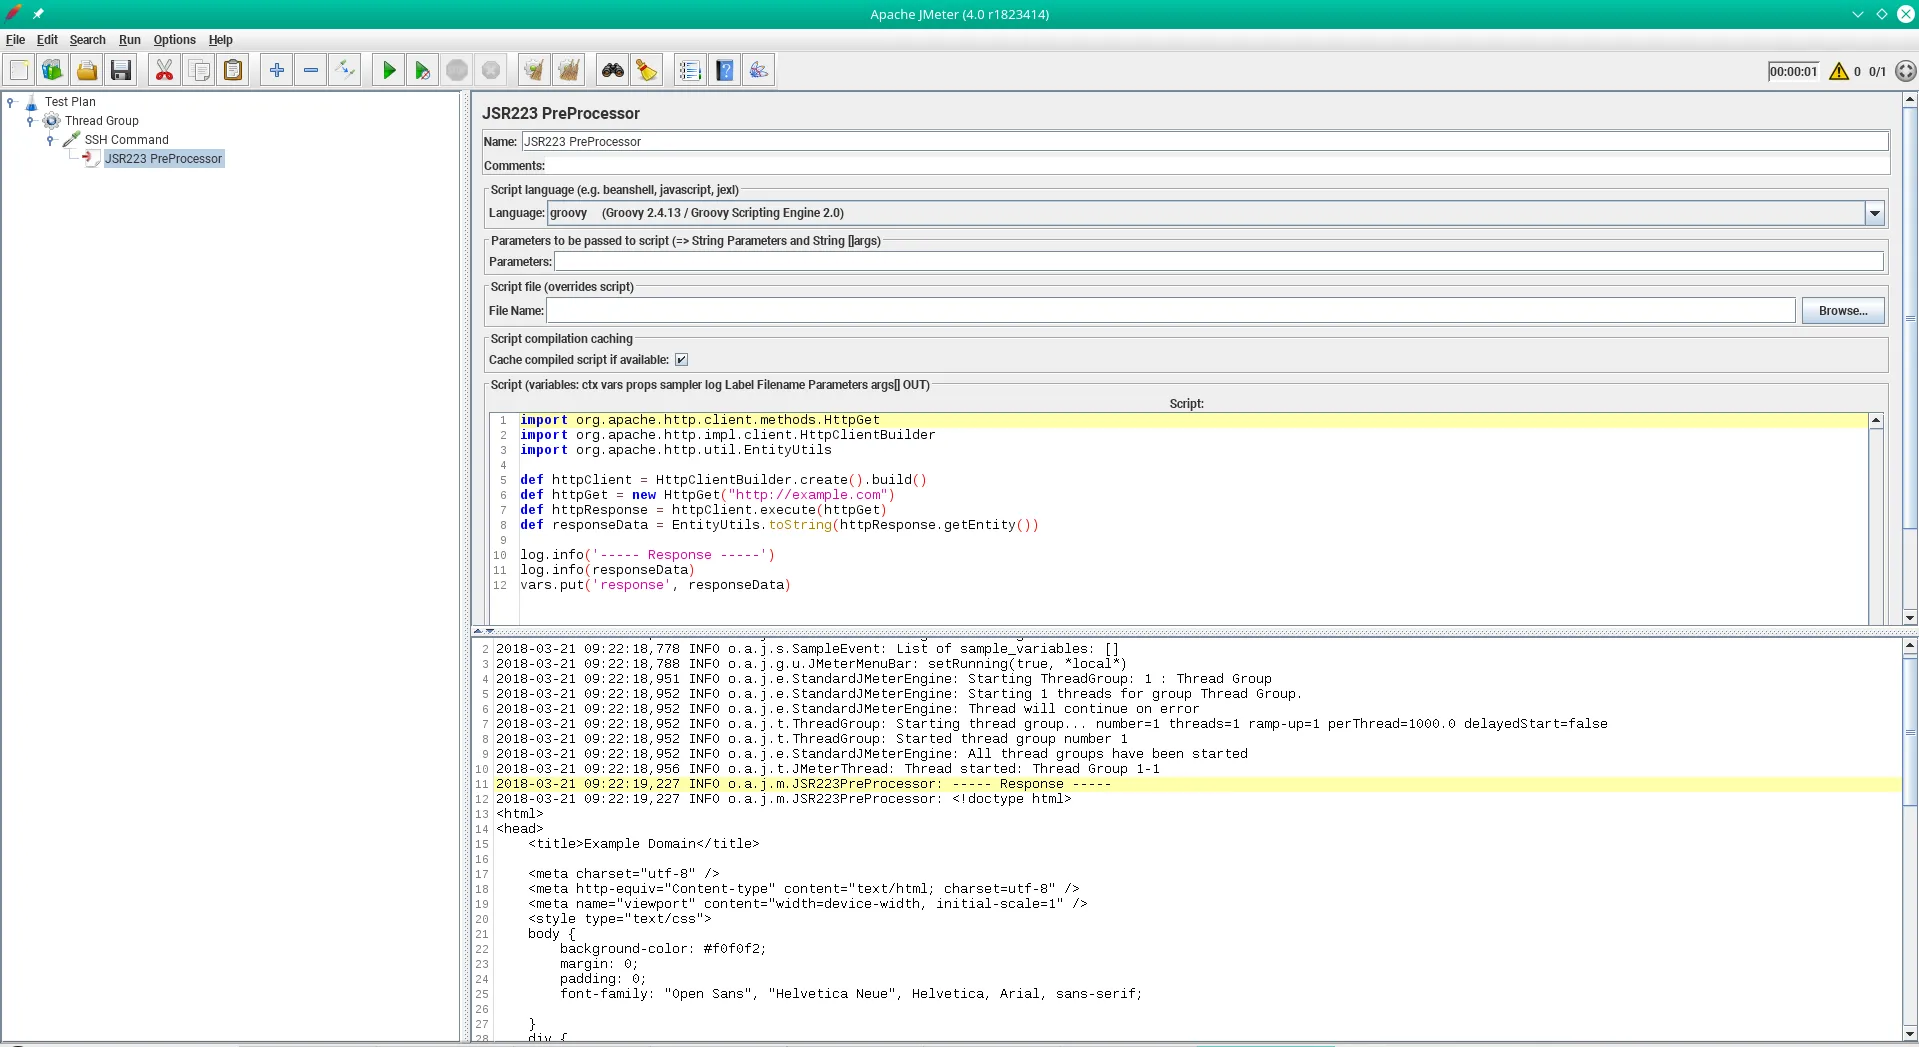
Task: Click the Parameters input field
Action: coord(1218,262)
